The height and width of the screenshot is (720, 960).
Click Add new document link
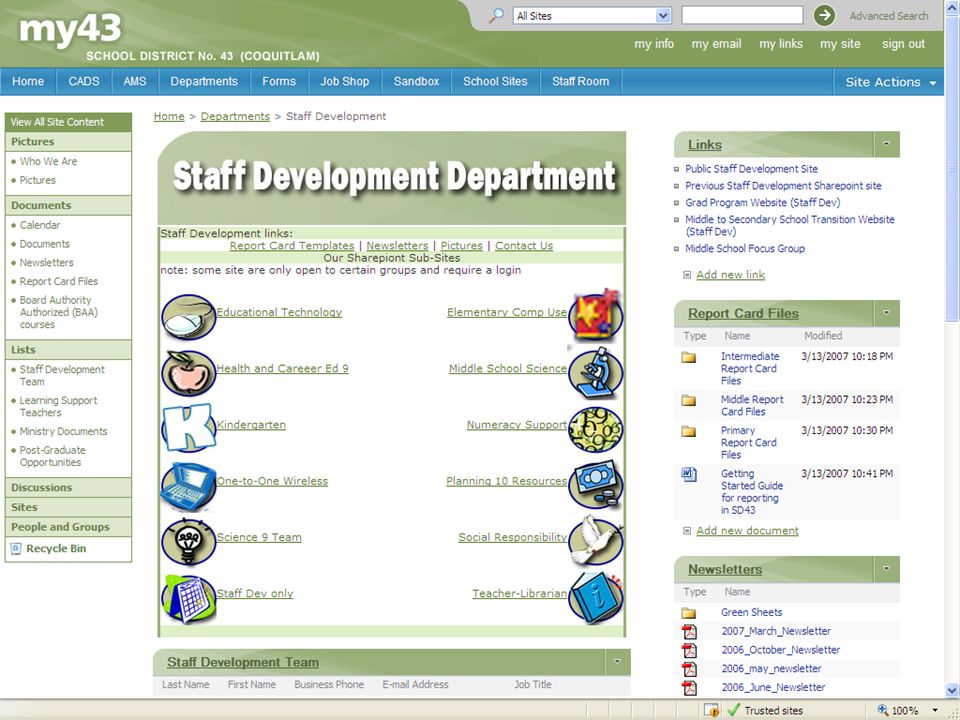pos(748,531)
